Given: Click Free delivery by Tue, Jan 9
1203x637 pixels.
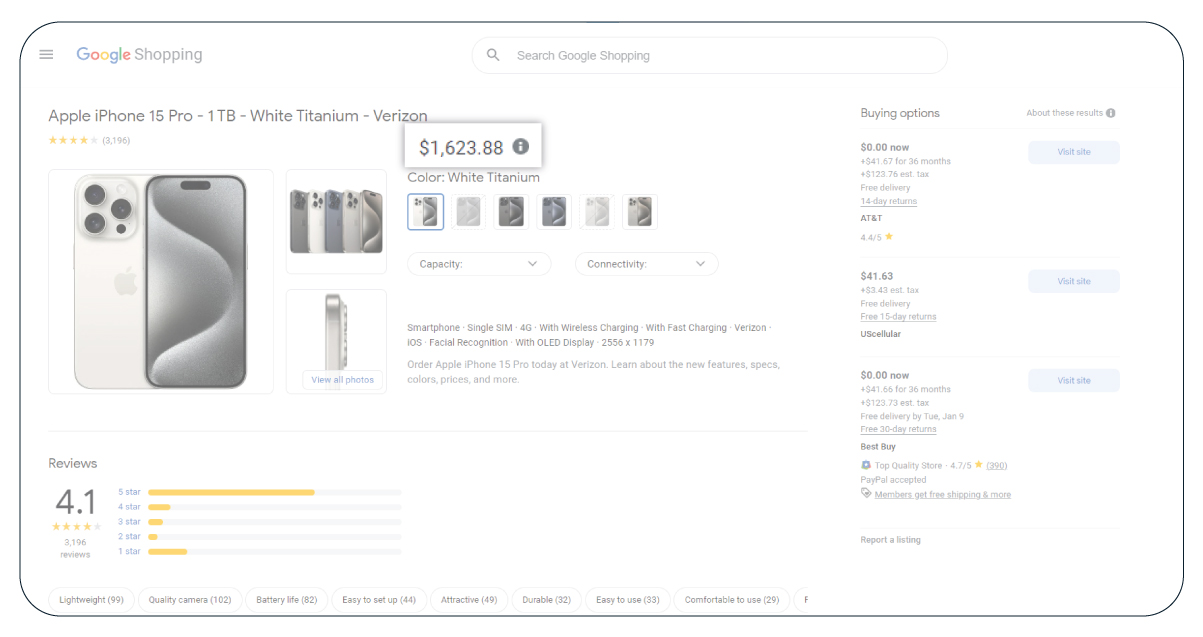Looking at the screenshot, I should (912, 416).
